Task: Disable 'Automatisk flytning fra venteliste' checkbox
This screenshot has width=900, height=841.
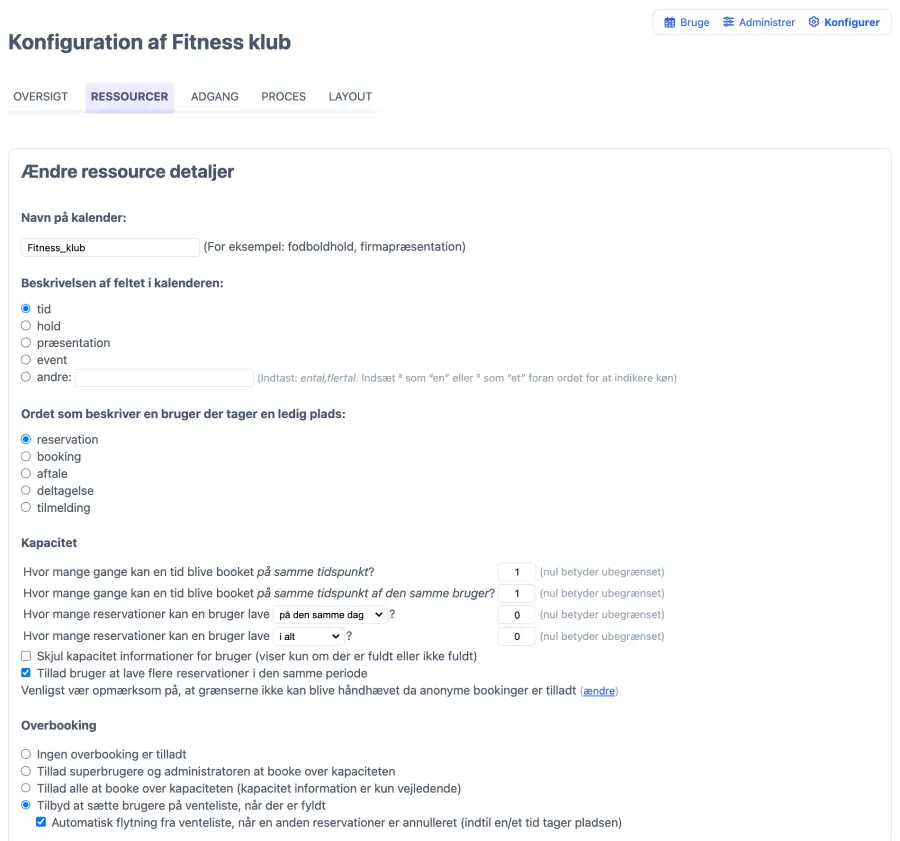Action: (x=41, y=823)
